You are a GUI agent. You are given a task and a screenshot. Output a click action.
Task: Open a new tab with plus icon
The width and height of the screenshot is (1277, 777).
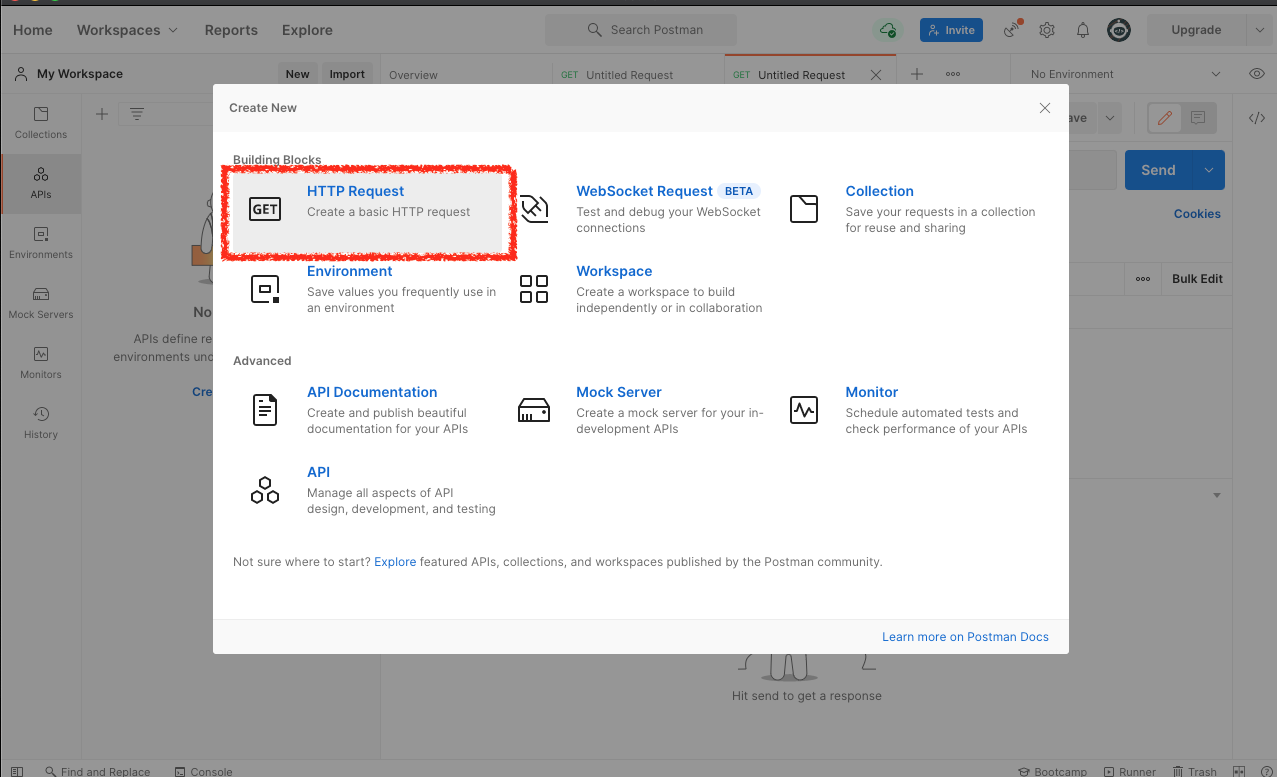(917, 74)
